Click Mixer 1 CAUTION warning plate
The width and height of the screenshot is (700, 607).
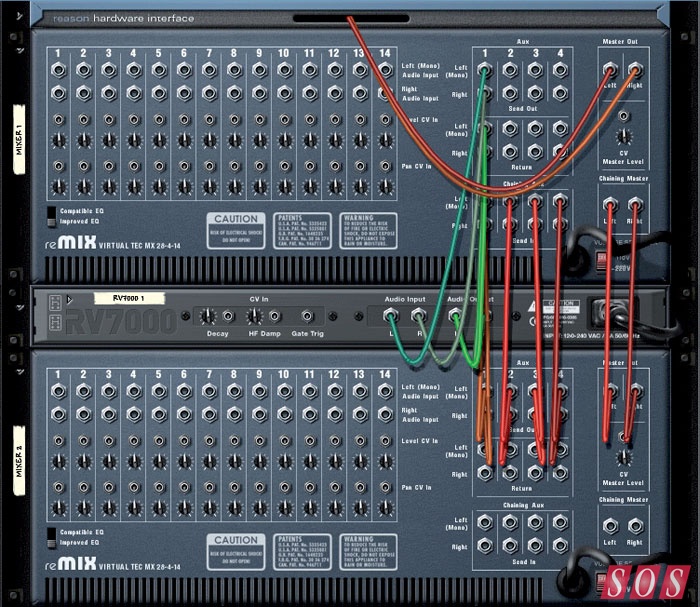coord(236,231)
